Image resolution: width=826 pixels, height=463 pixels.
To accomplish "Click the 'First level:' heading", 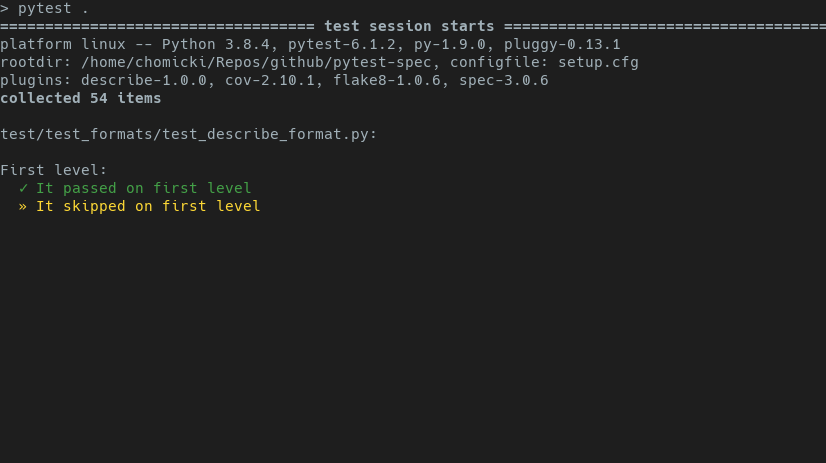I will coord(54,170).
